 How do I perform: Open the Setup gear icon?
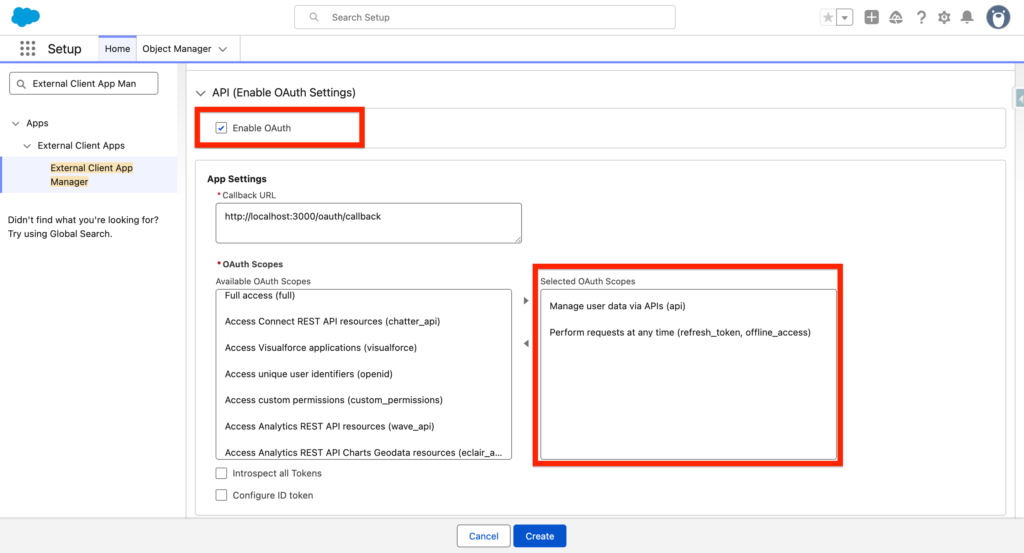click(944, 18)
